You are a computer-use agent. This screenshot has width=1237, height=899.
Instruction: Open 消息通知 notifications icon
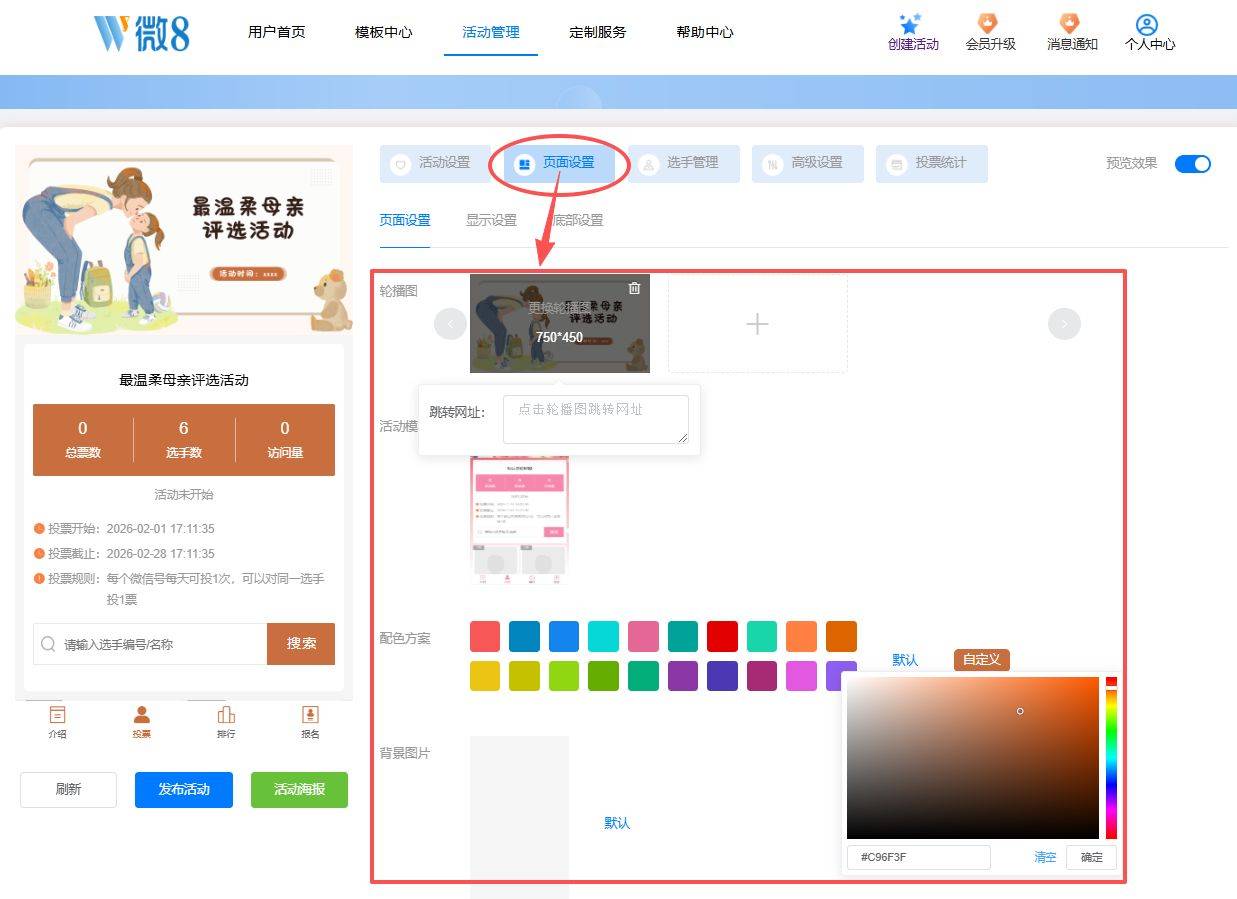tap(1070, 24)
